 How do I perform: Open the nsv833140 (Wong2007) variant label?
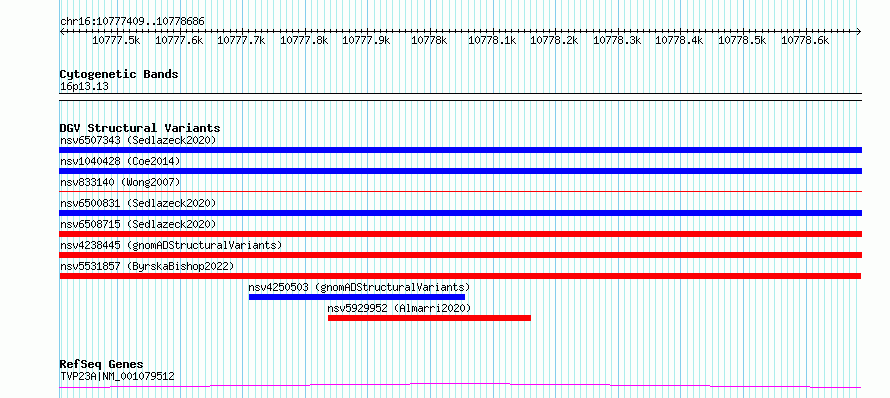pos(120,182)
